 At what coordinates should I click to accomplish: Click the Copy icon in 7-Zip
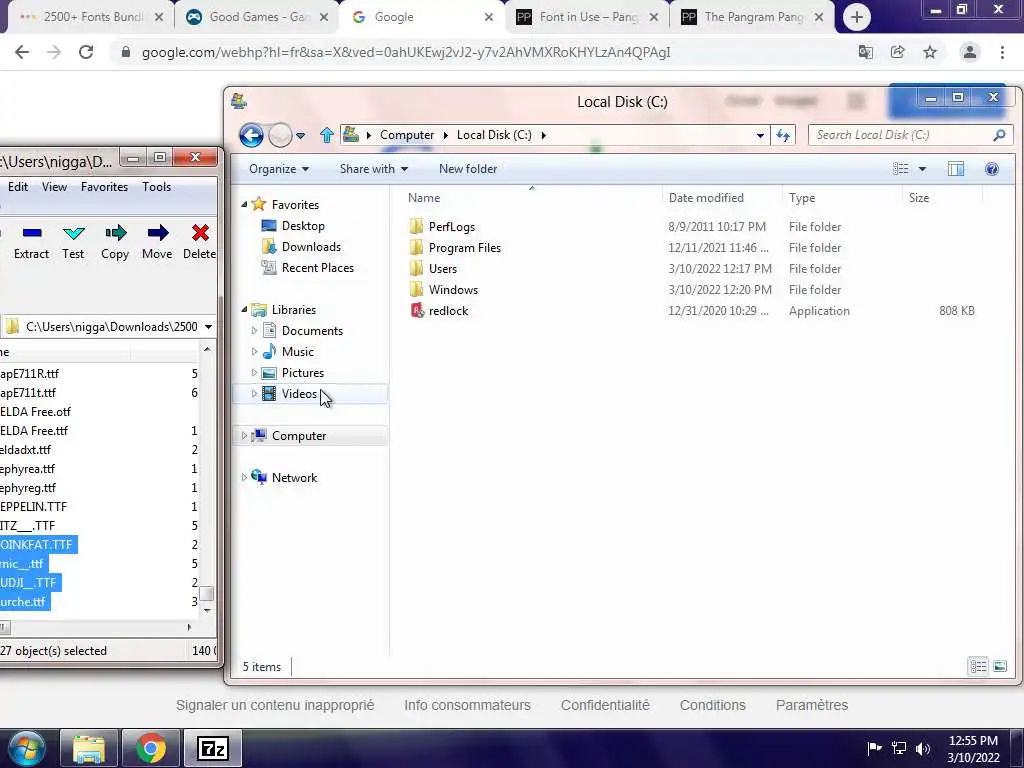point(115,233)
